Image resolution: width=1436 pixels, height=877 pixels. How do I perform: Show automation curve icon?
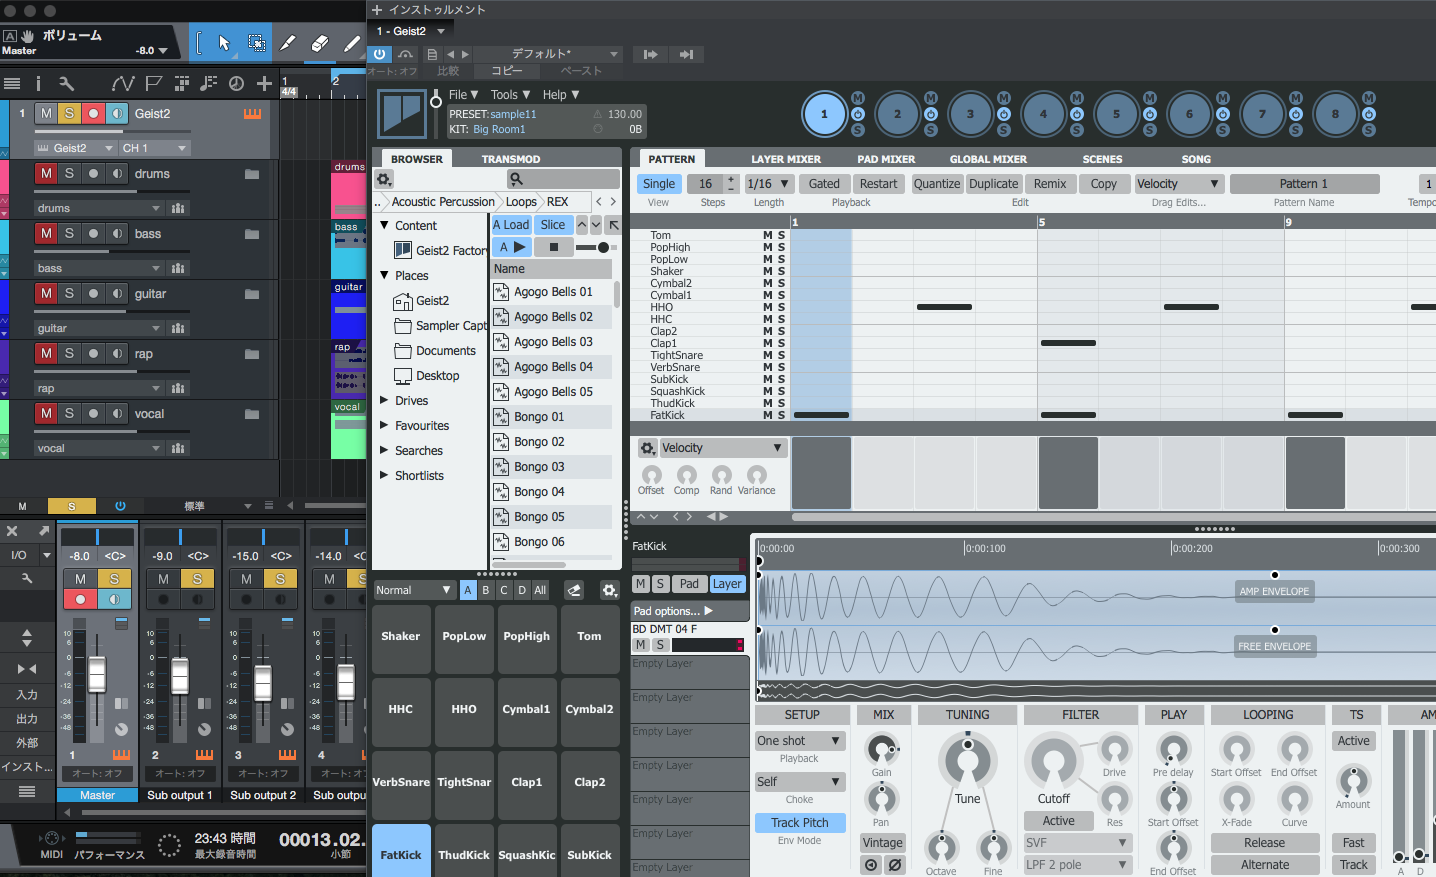123,84
